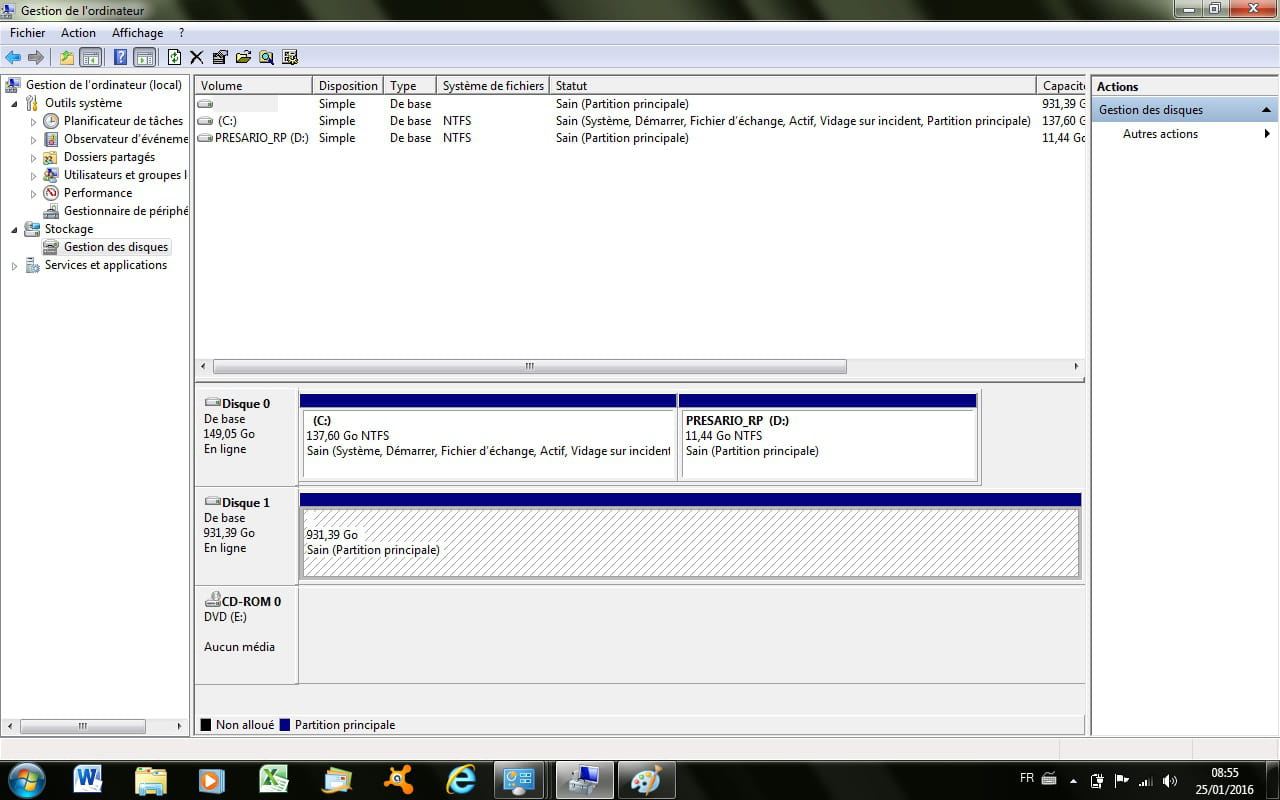Toggle the Show/Hide Action Pane button
This screenshot has height=800, width=1280.
(144, 58)
